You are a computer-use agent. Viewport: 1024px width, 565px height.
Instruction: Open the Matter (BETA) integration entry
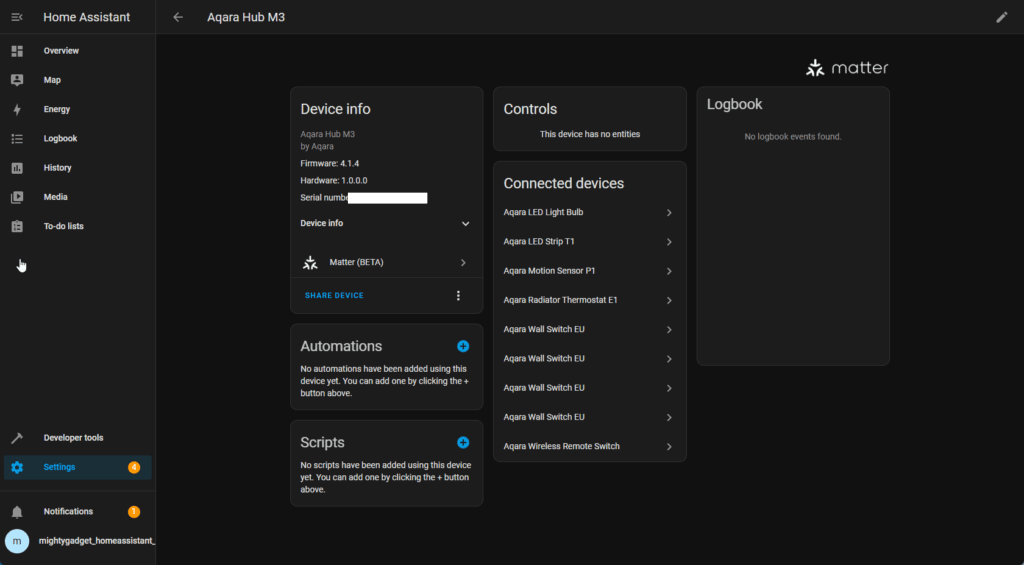[385, 262]
